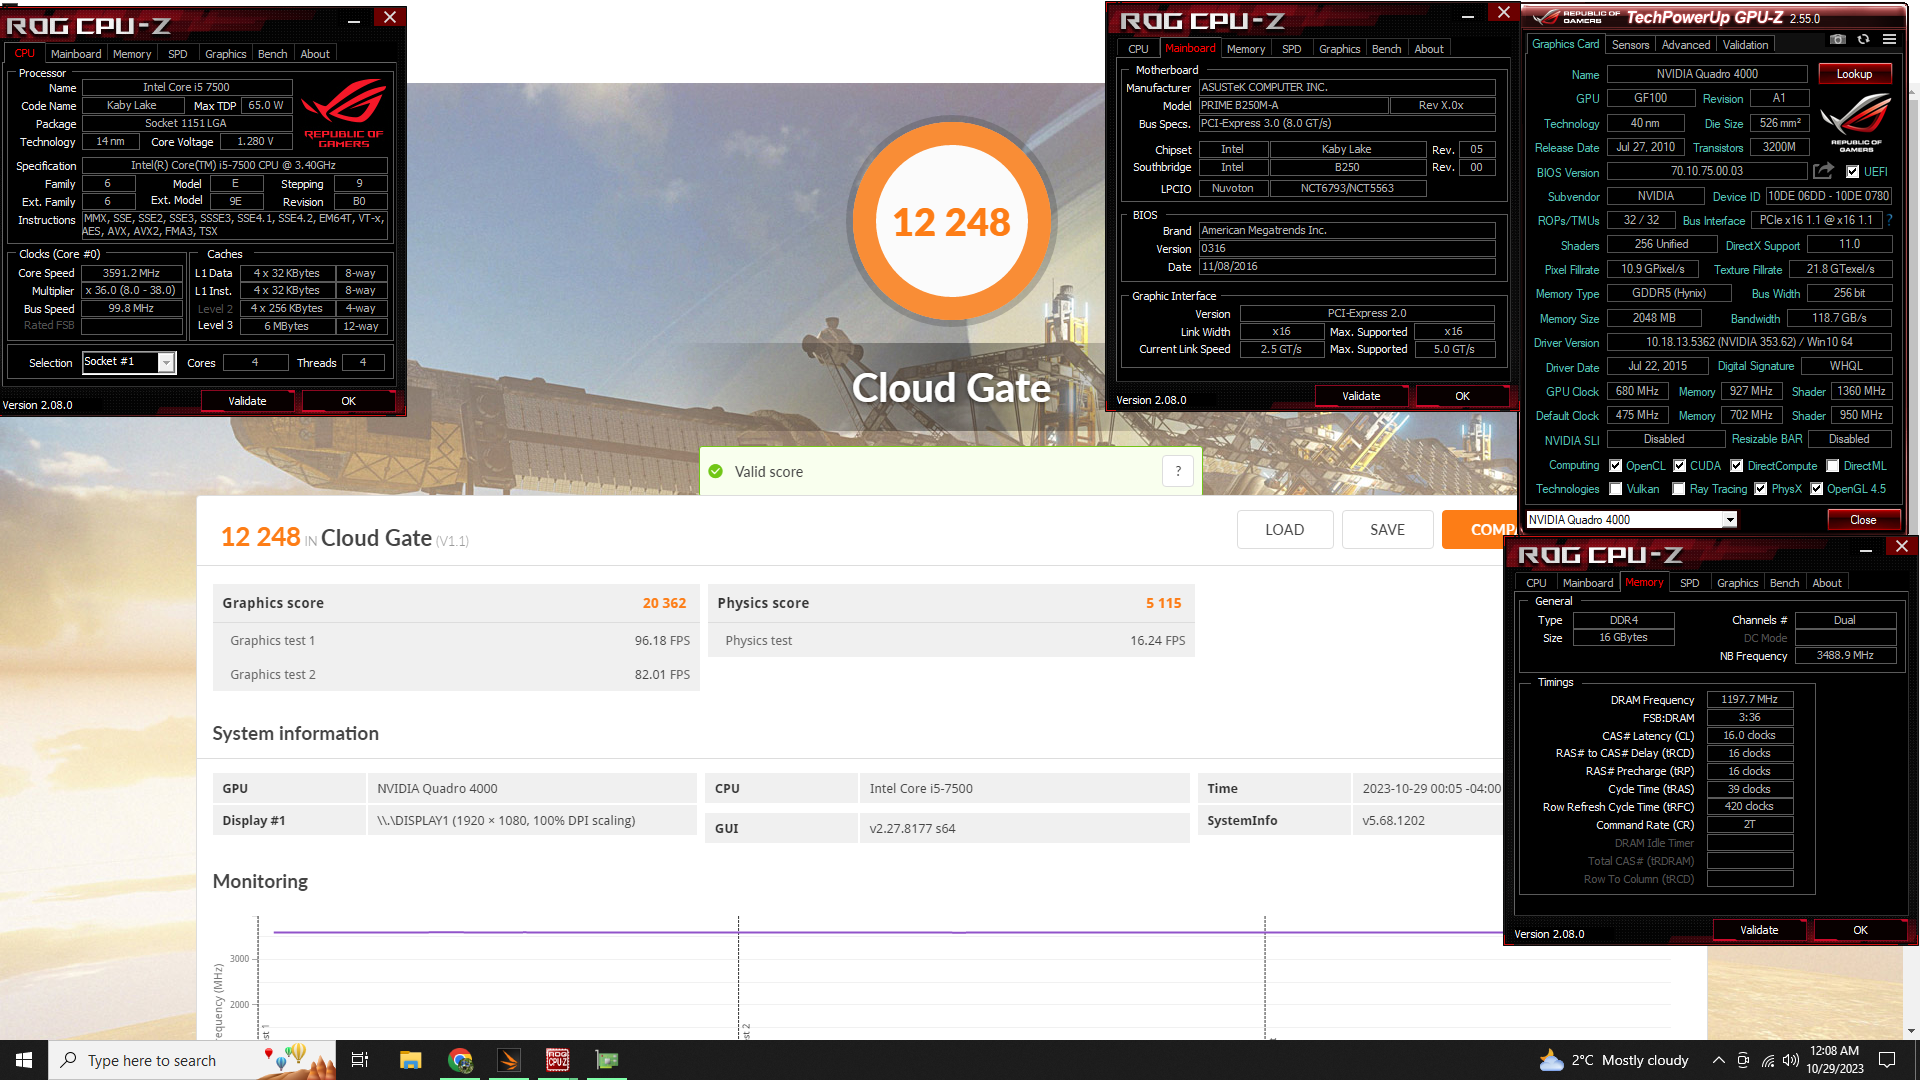Open weather widget Mostly cloudy
The height and width of the screenshot is (1080, 1920).
click(1614, 1060)
